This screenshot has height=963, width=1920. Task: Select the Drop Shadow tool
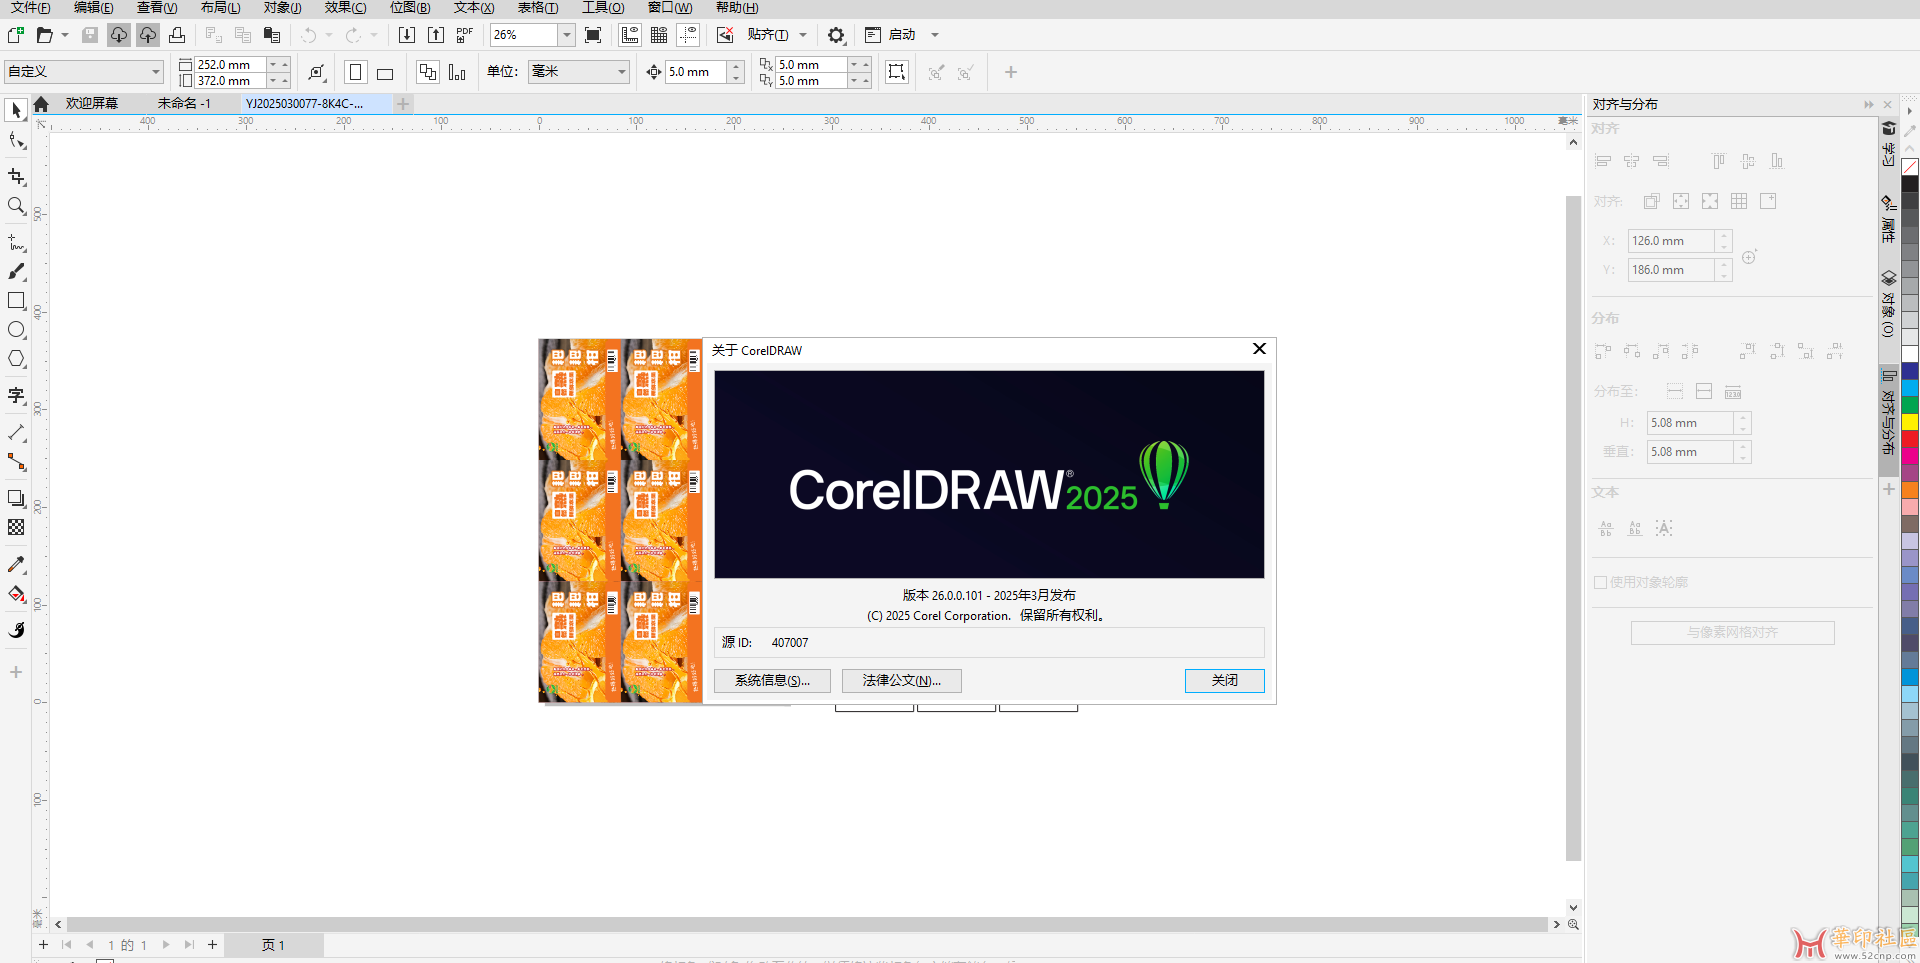pos(16,498)
